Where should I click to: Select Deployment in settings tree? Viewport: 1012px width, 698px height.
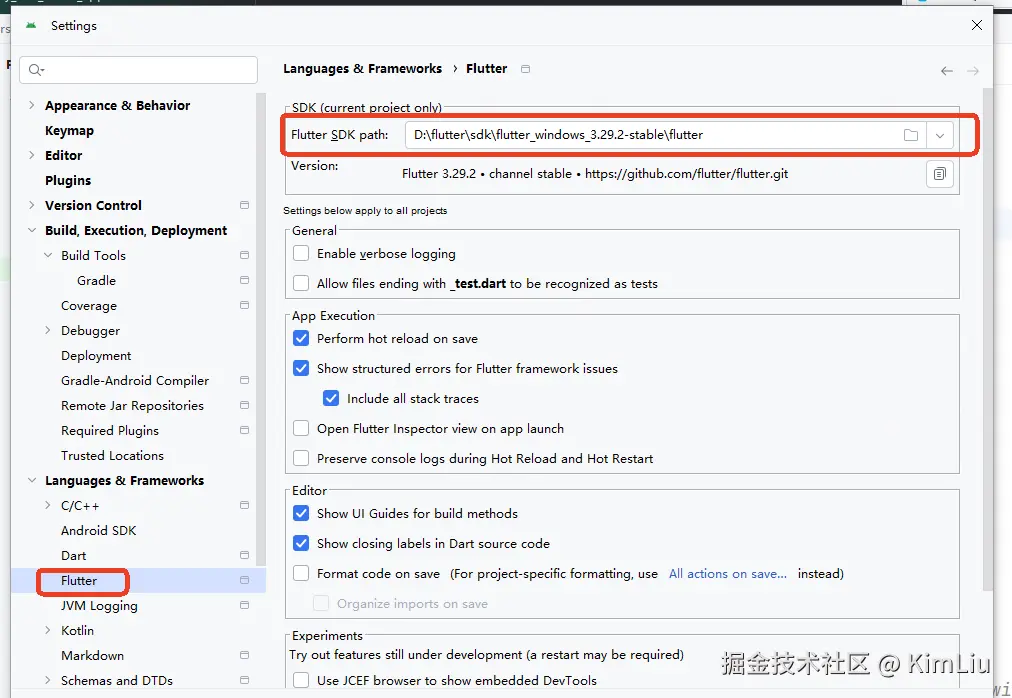click(96, 356)
